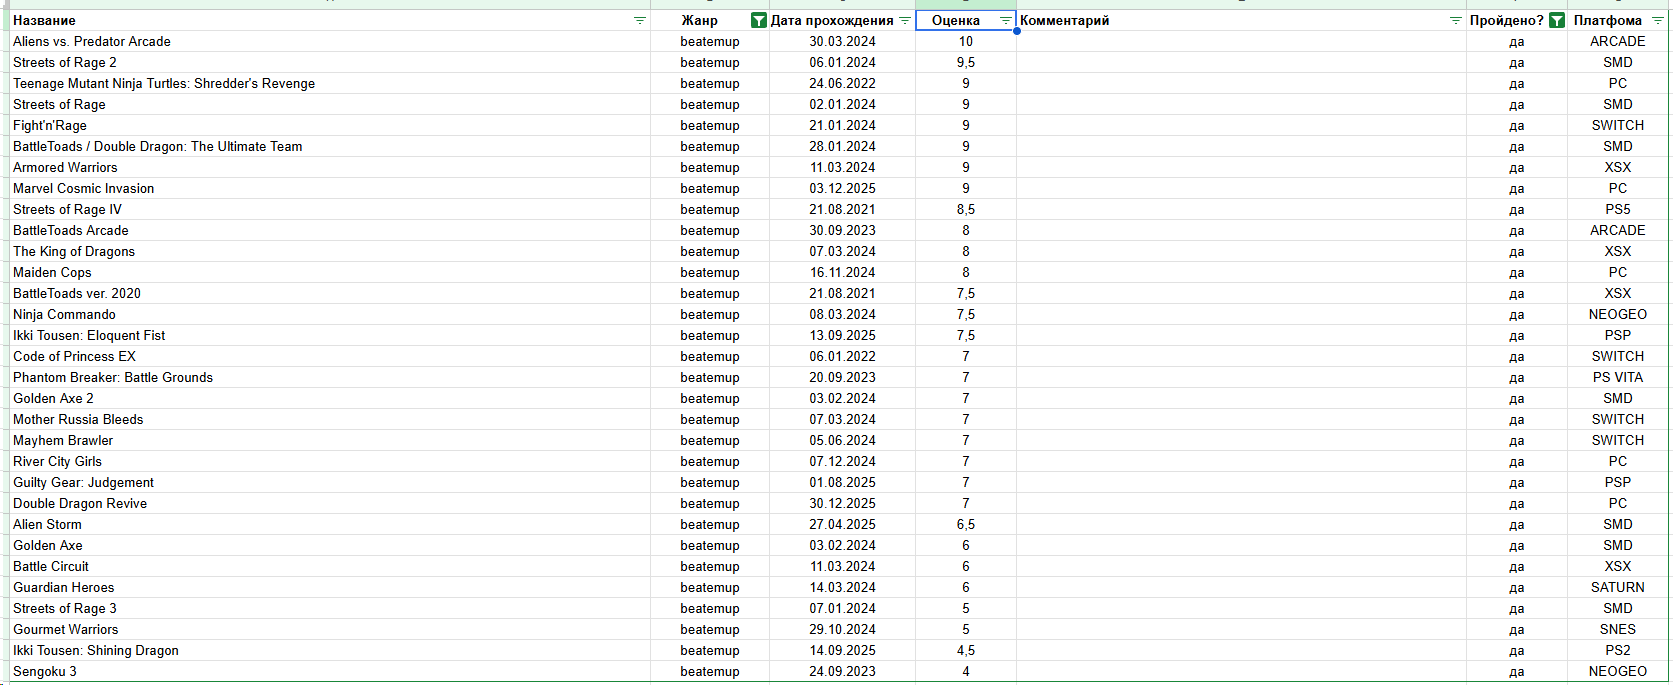Viewport: 1673px width, 685px height.
Task: Click the blue fill handle of the Оценка cell
Action: click(1016, 31)
